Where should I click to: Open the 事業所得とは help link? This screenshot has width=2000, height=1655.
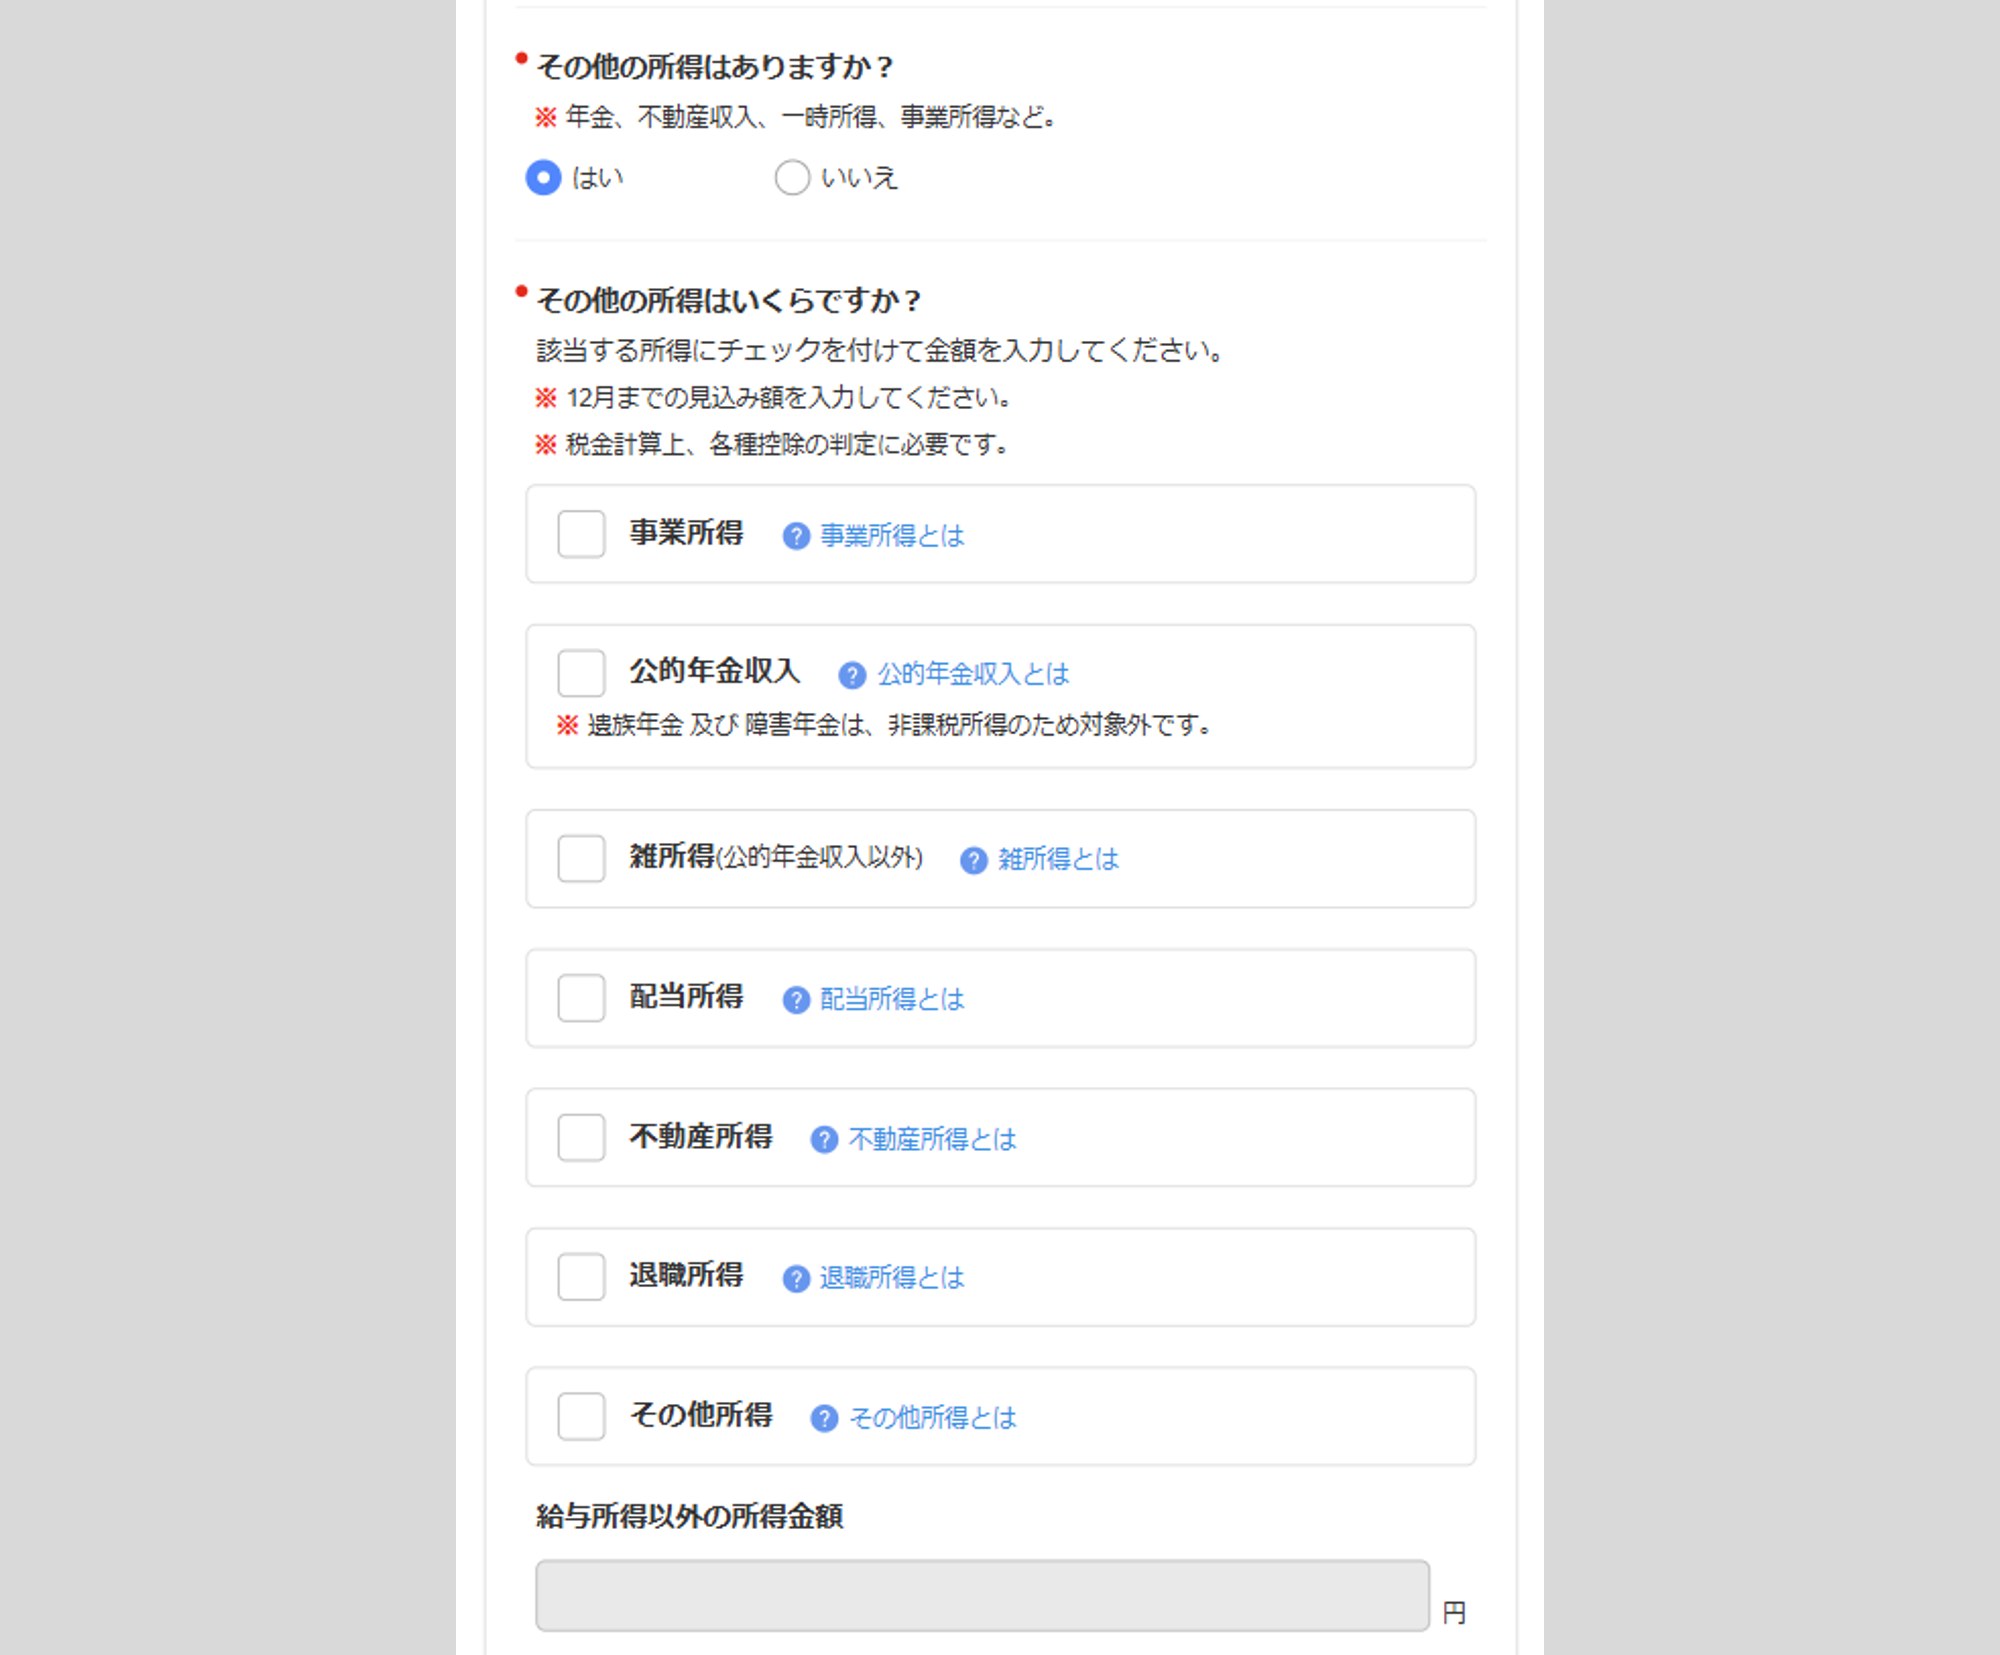point(892,536)
